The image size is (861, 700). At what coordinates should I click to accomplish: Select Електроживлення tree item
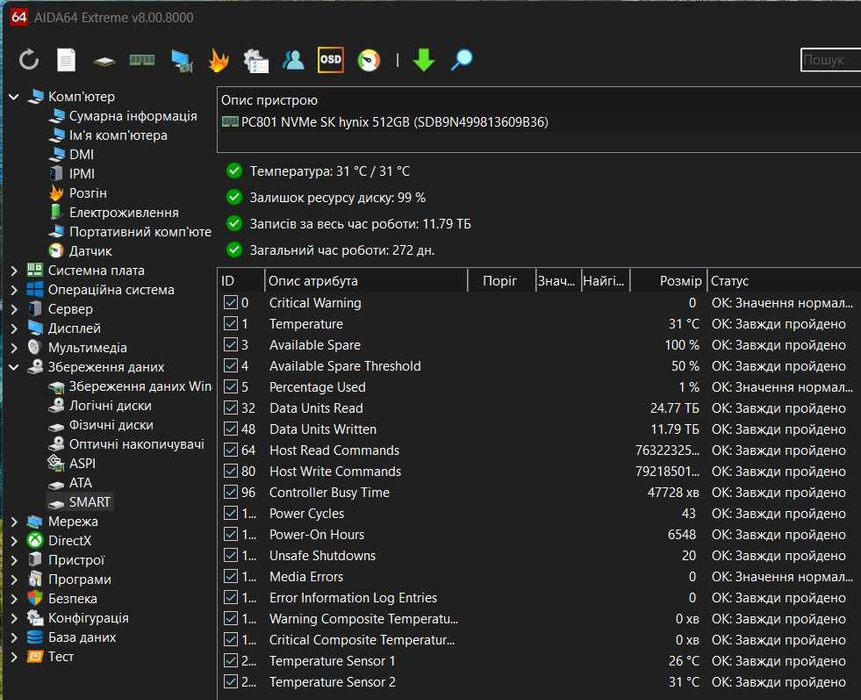124,212
